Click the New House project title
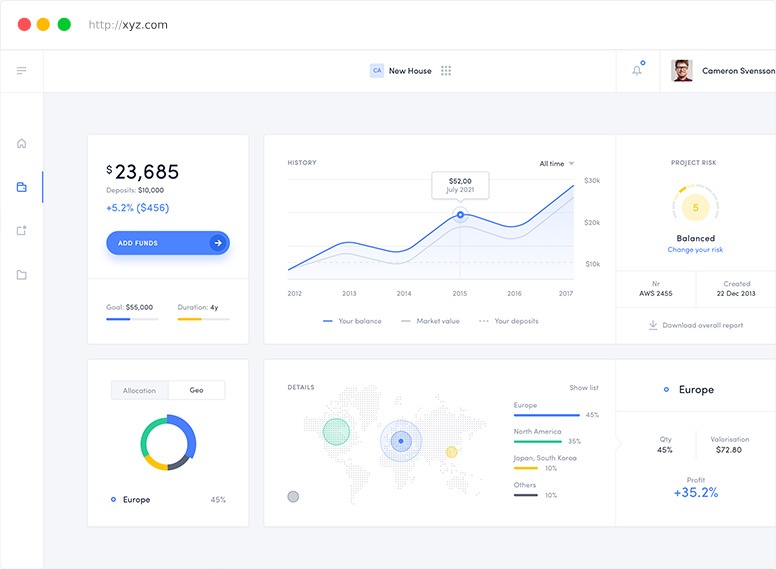 (x=410, y=71)
